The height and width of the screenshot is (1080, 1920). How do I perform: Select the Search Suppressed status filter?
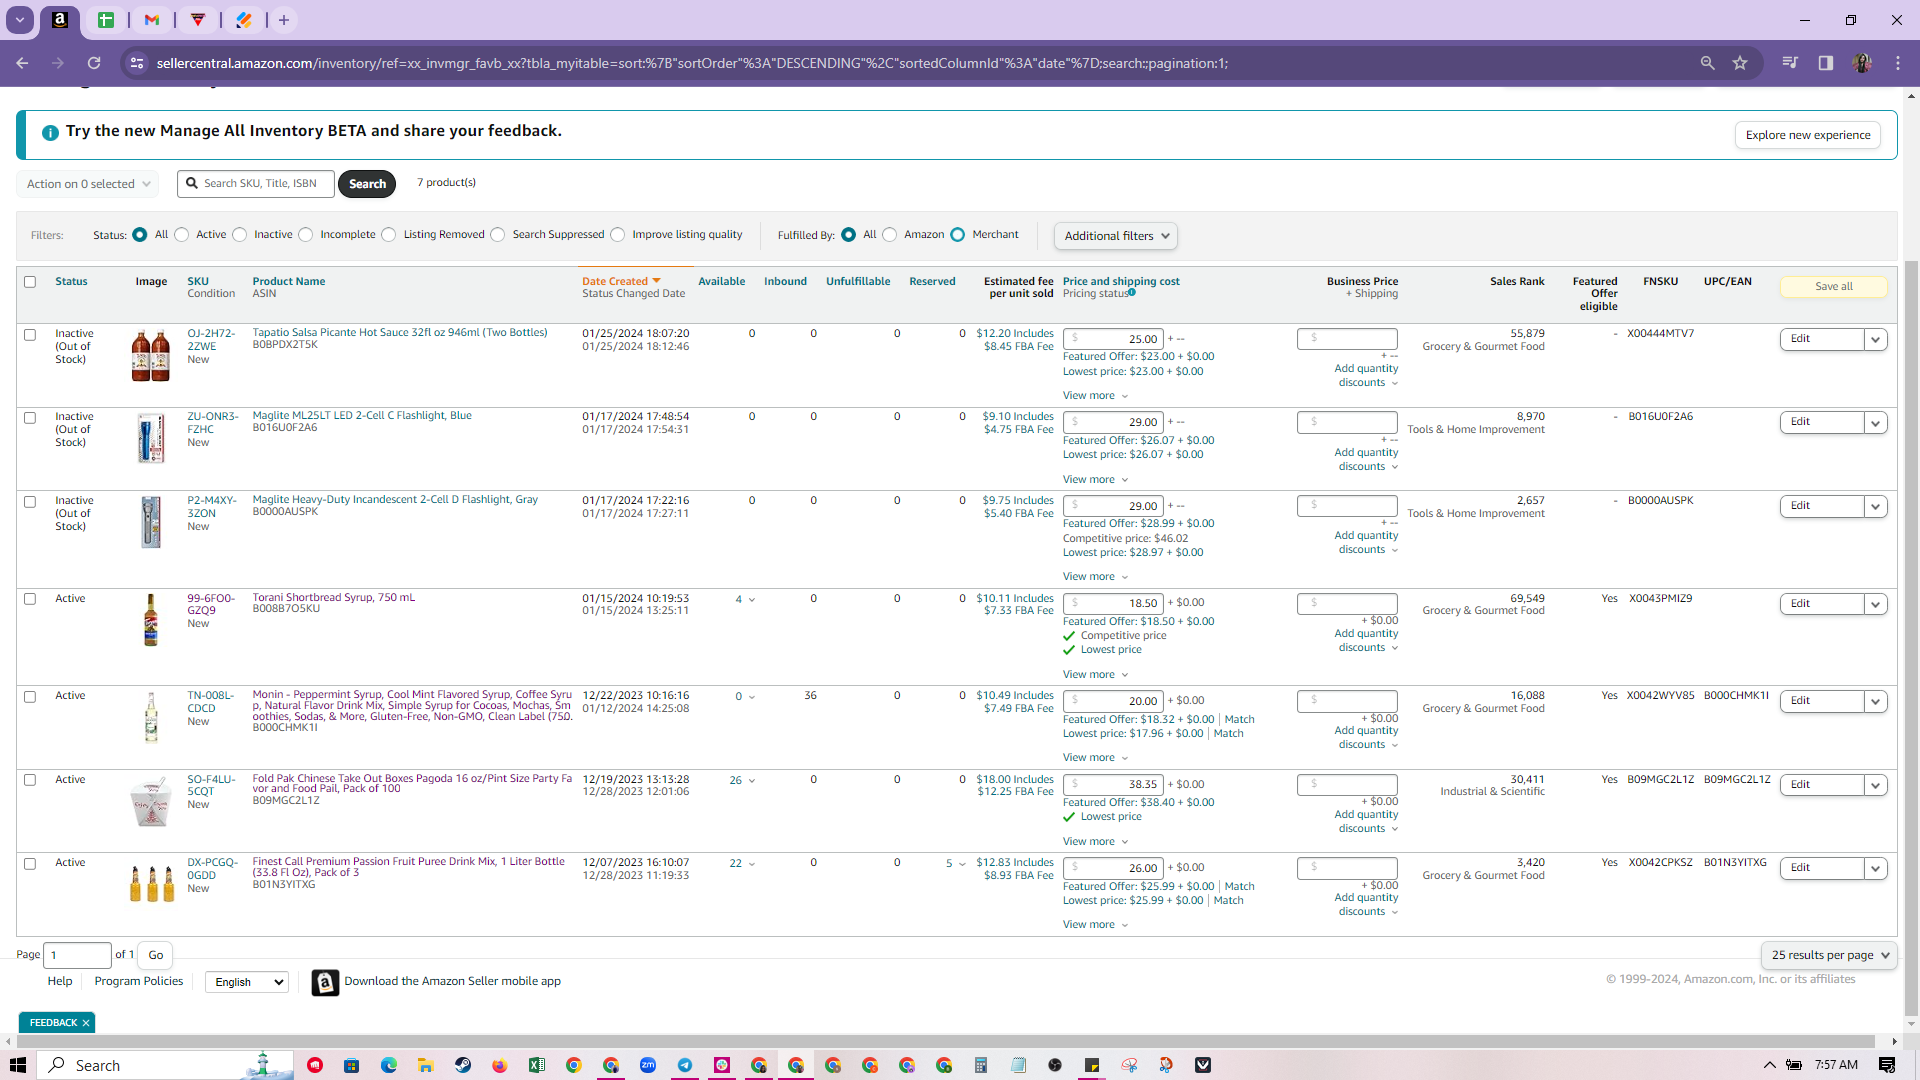[498, 235]
